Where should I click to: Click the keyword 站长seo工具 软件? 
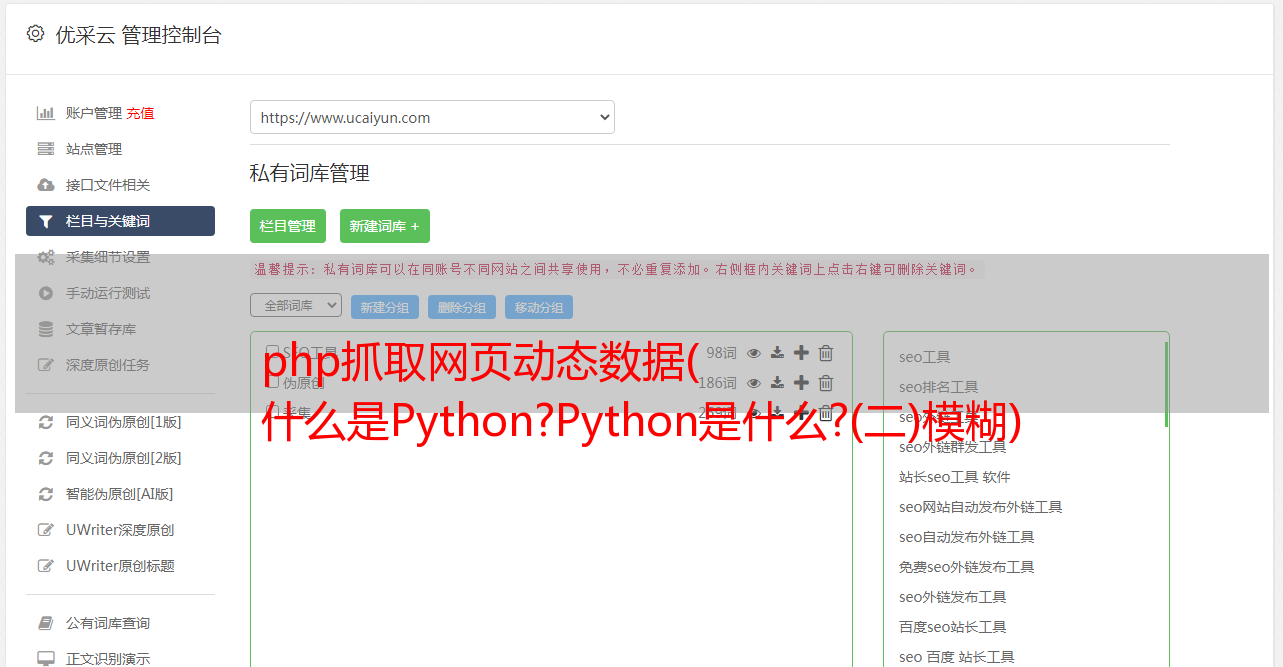pos(955,477)
